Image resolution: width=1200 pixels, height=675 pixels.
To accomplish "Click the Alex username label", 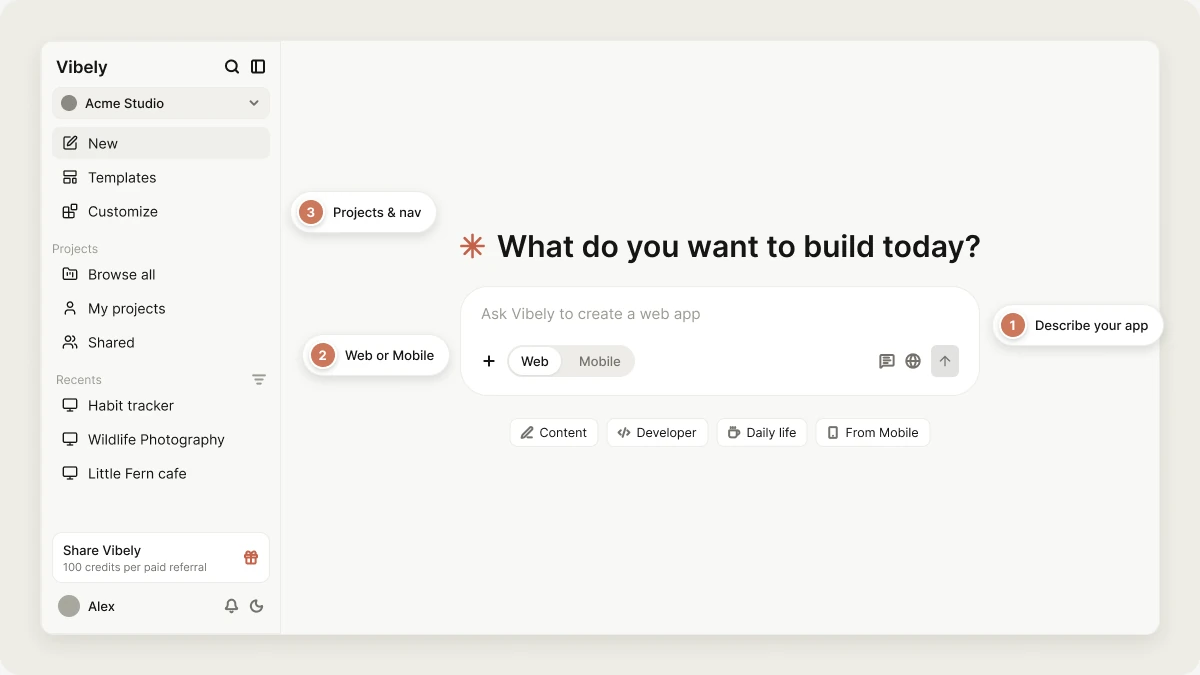I will (101, 606).
